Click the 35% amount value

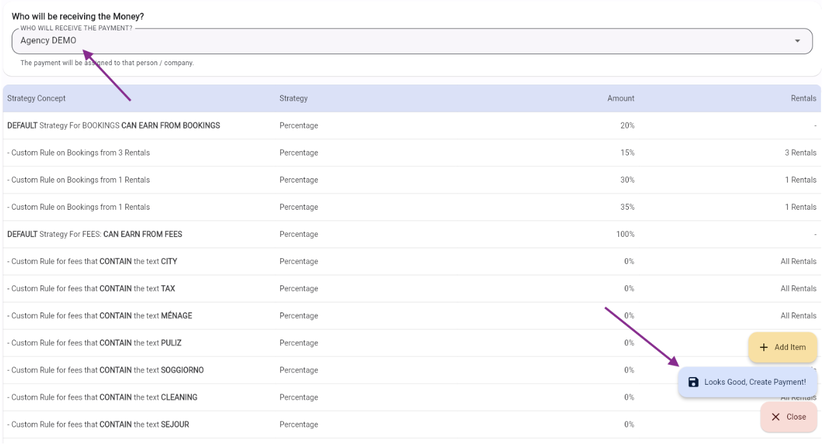627,207
